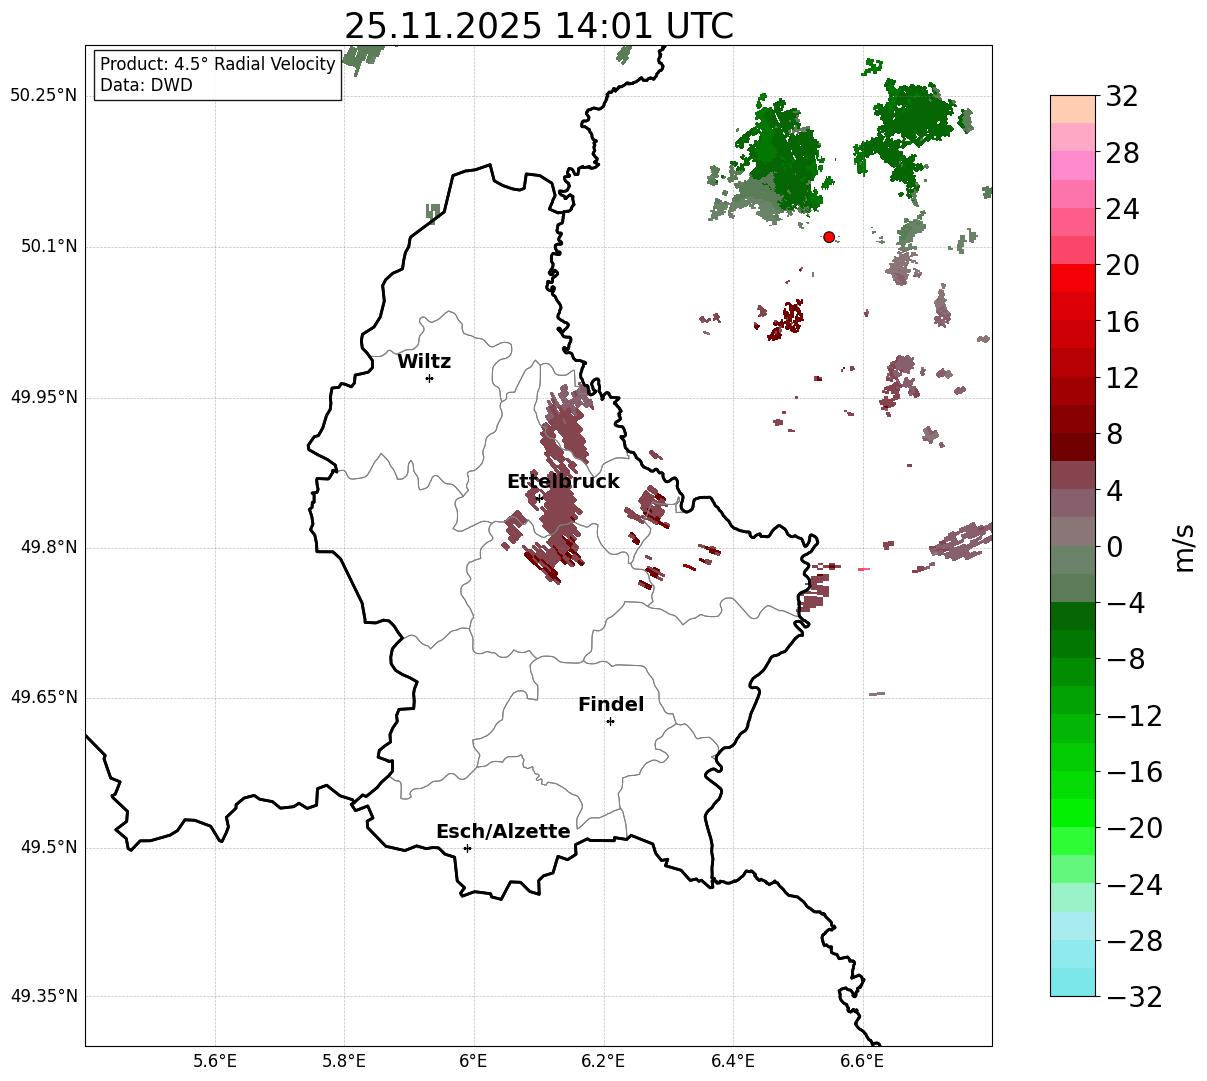Click the title text 25.11.2025 14:01 UTC
The image size is (1207, 1081).
pos(538,26)
